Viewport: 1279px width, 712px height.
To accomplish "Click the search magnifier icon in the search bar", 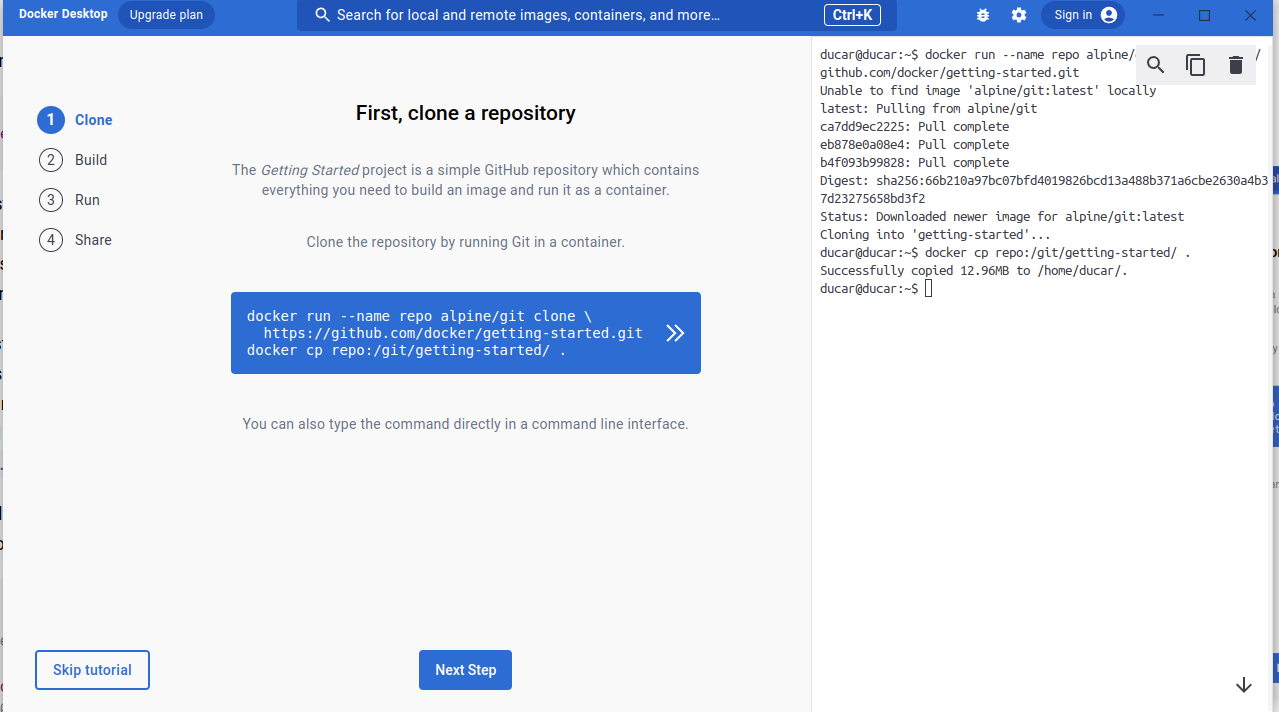I will [322, 15].
